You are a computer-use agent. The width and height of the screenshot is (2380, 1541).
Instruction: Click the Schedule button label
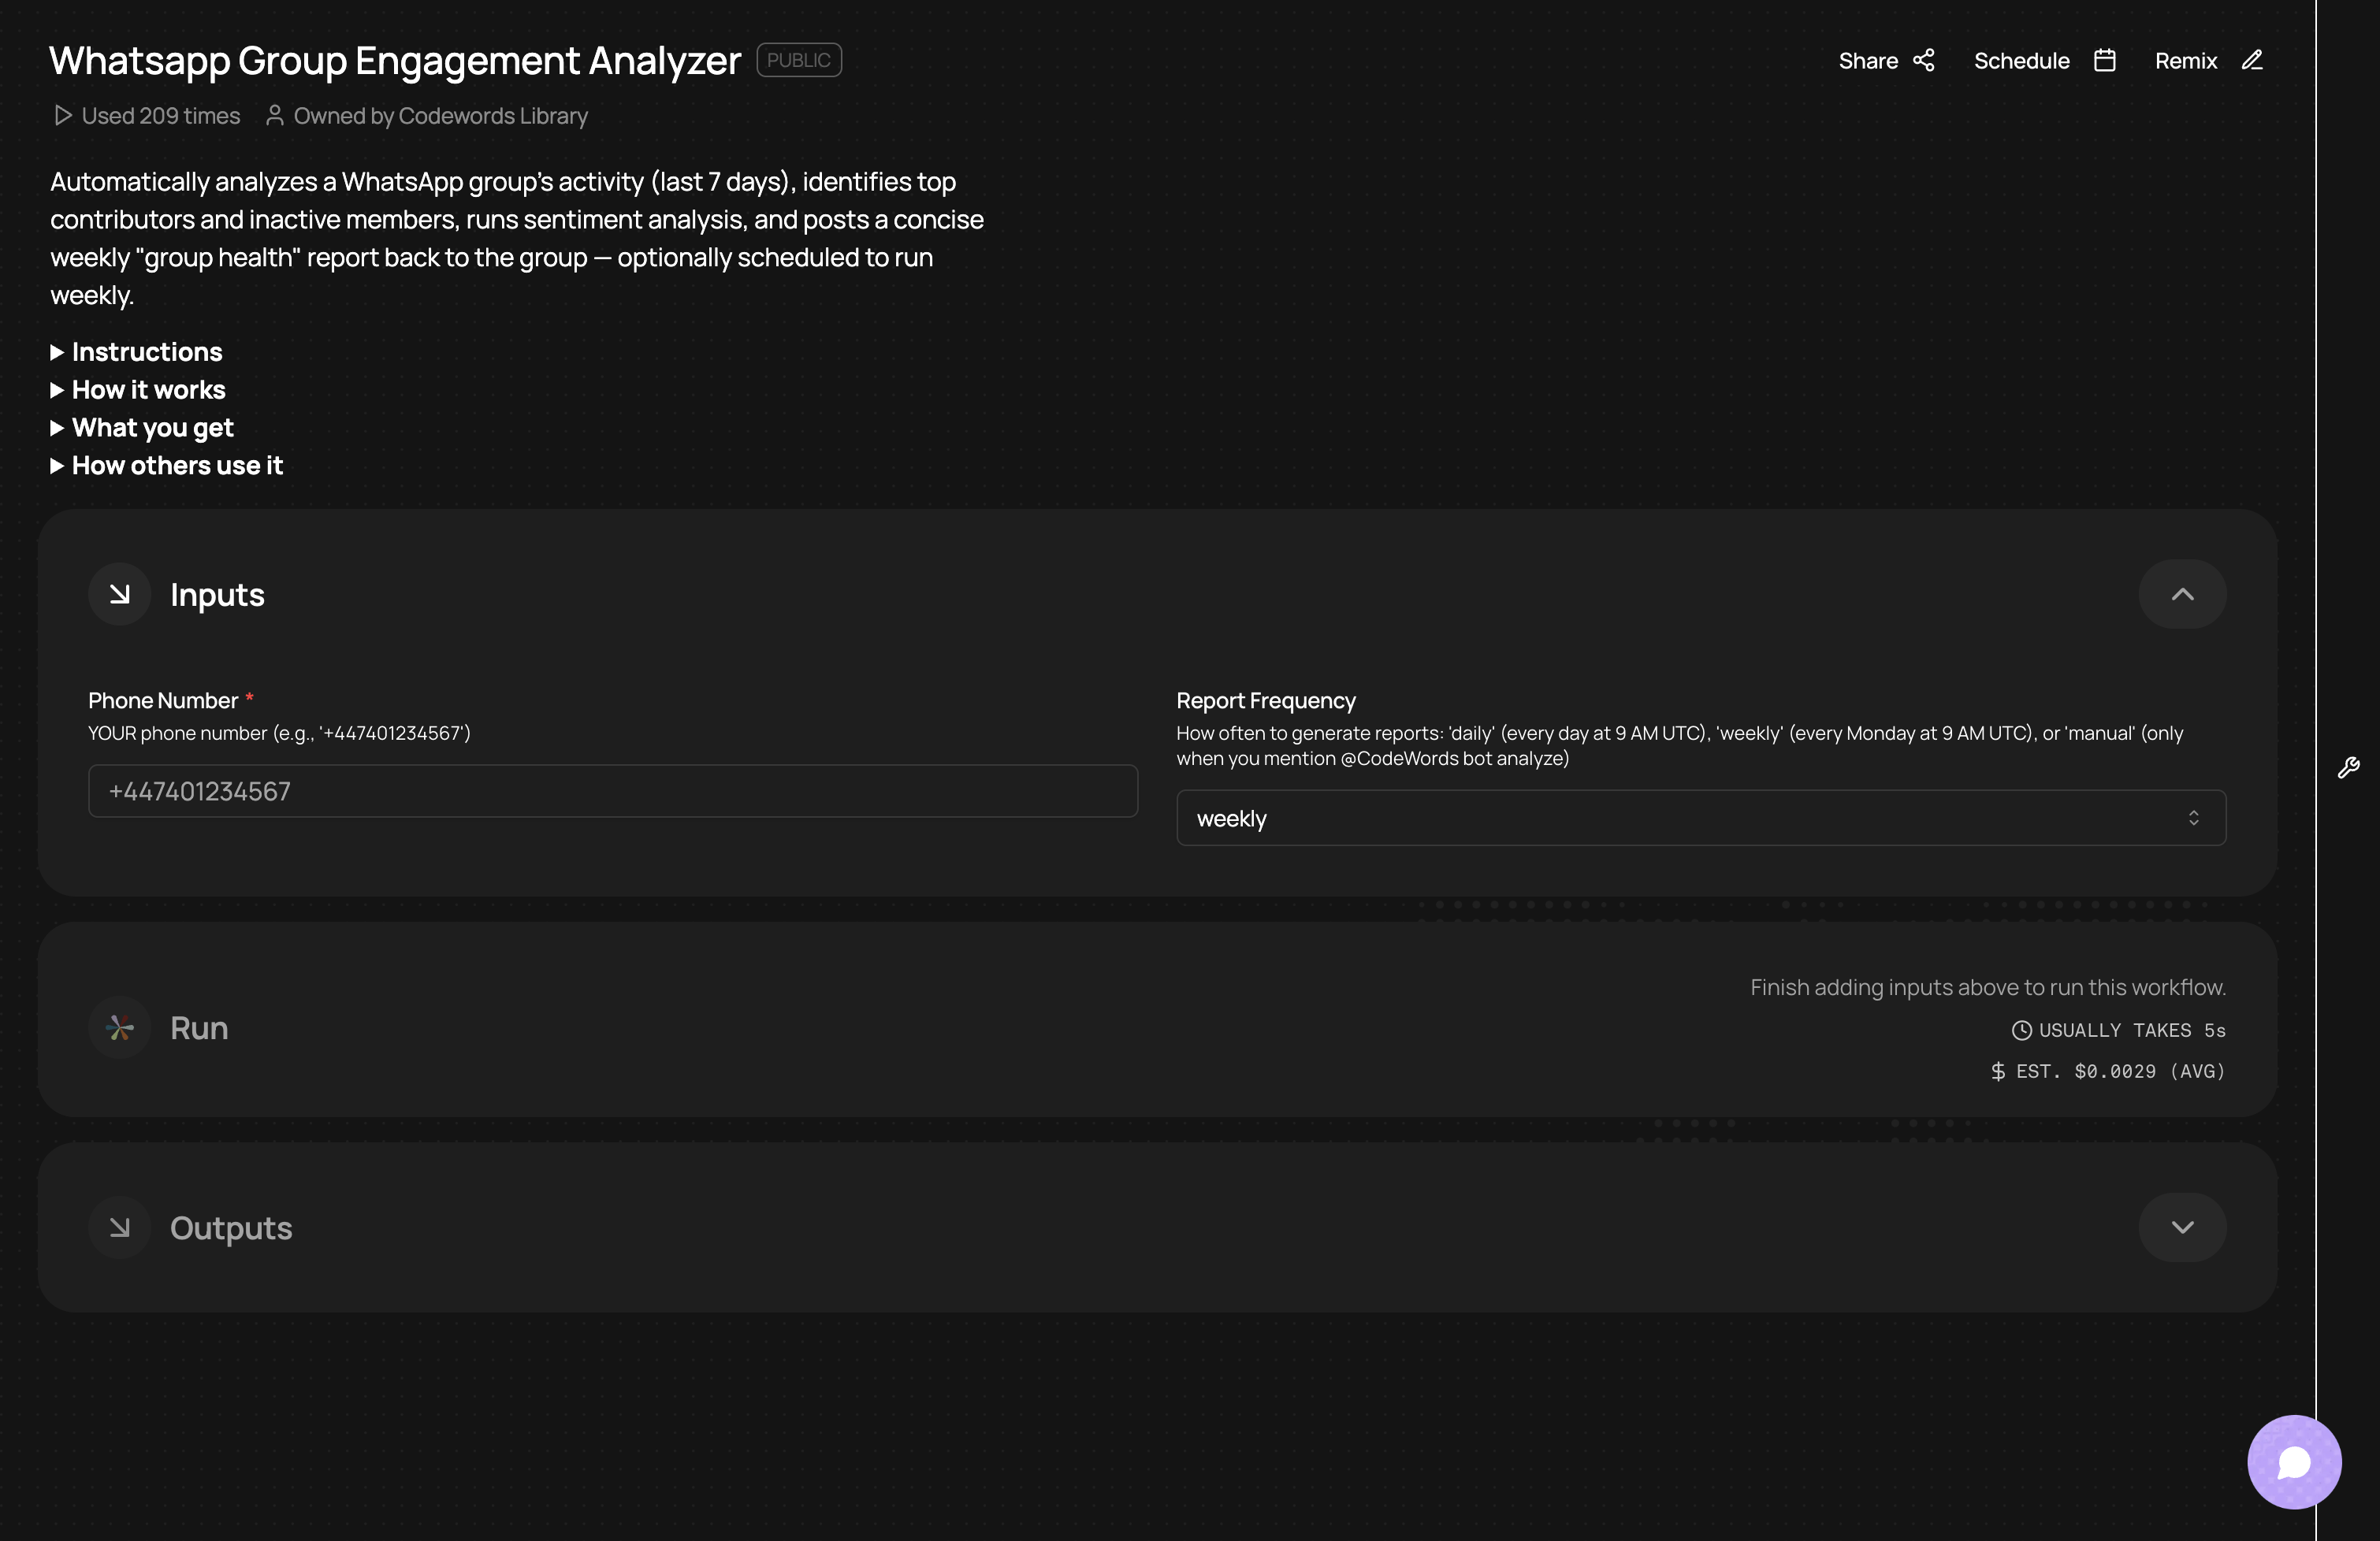tap(2021, 61)
